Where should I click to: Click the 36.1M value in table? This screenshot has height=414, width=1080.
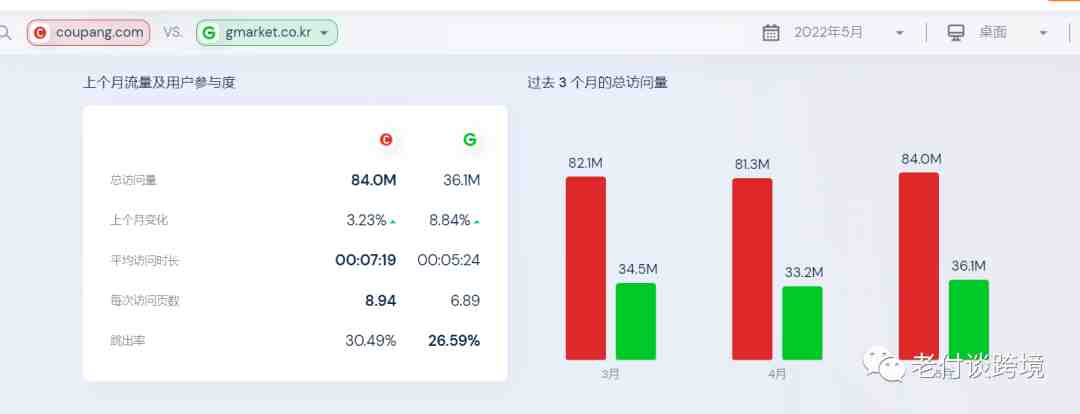coord(461,180)
